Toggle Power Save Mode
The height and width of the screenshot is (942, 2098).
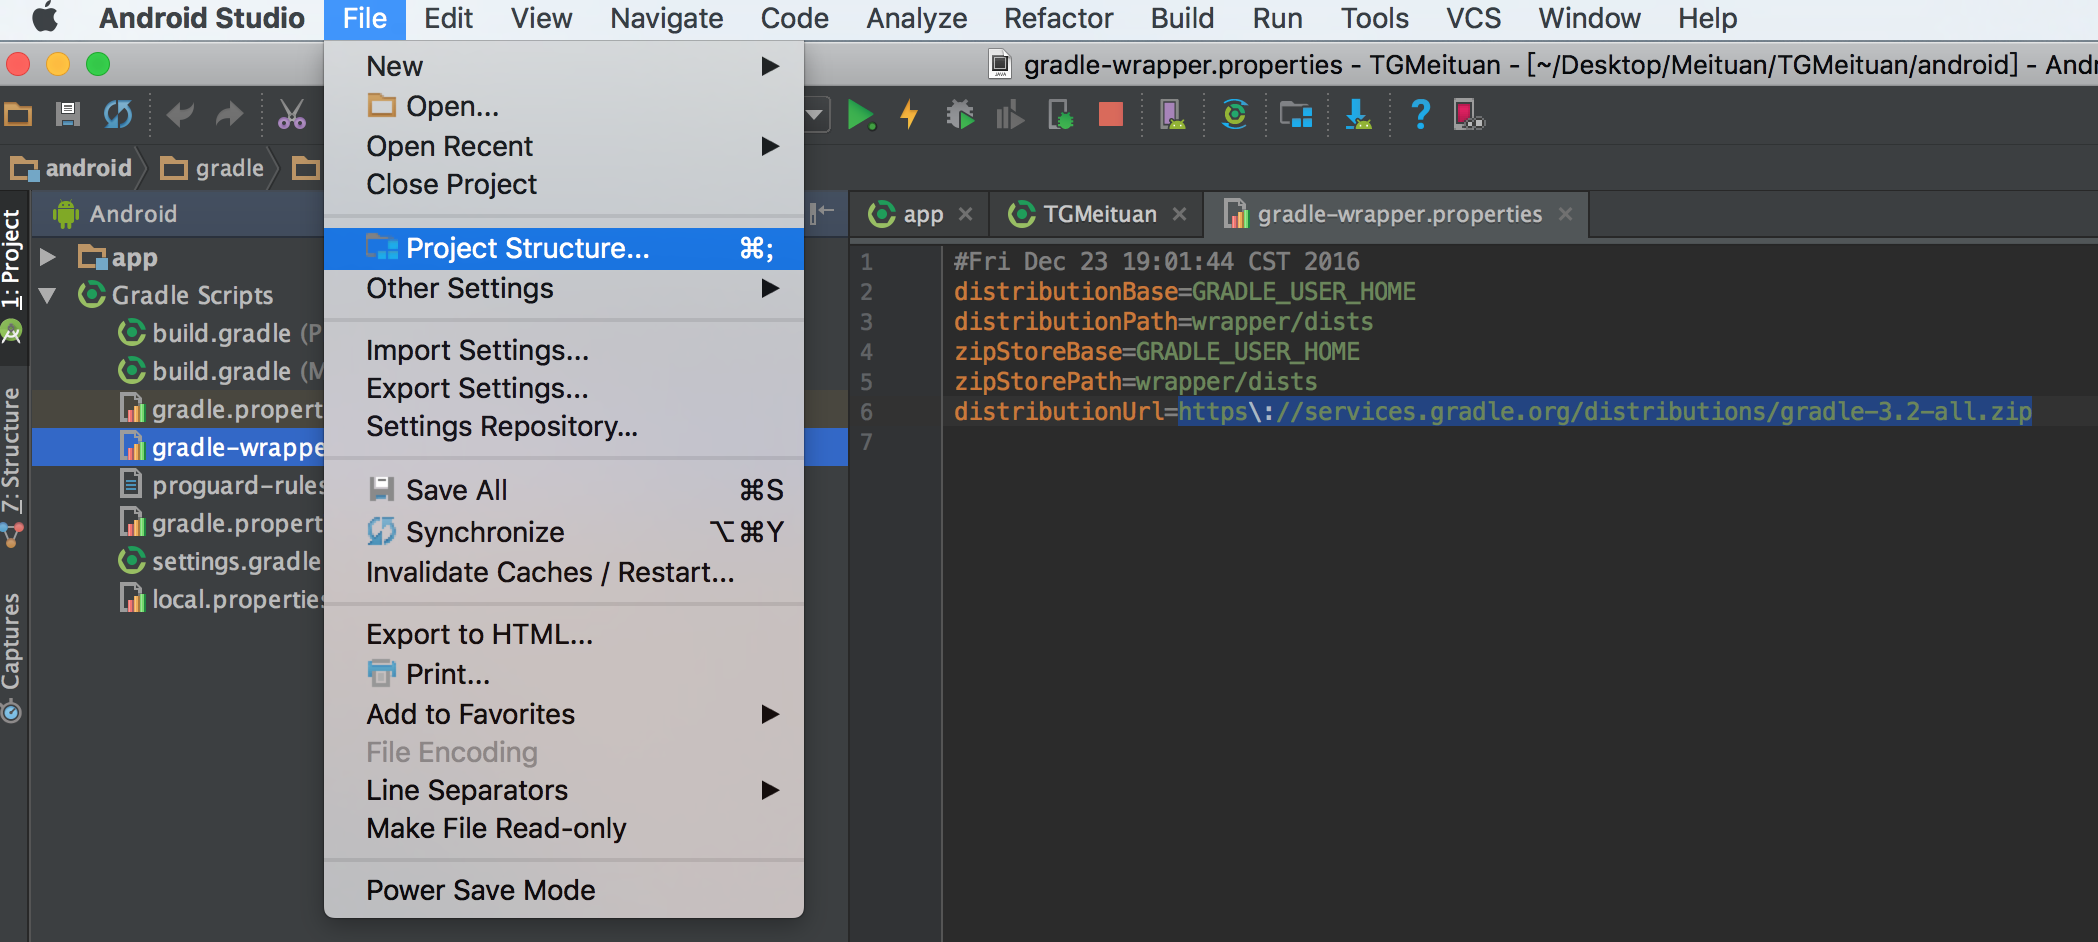pos(564,890)
